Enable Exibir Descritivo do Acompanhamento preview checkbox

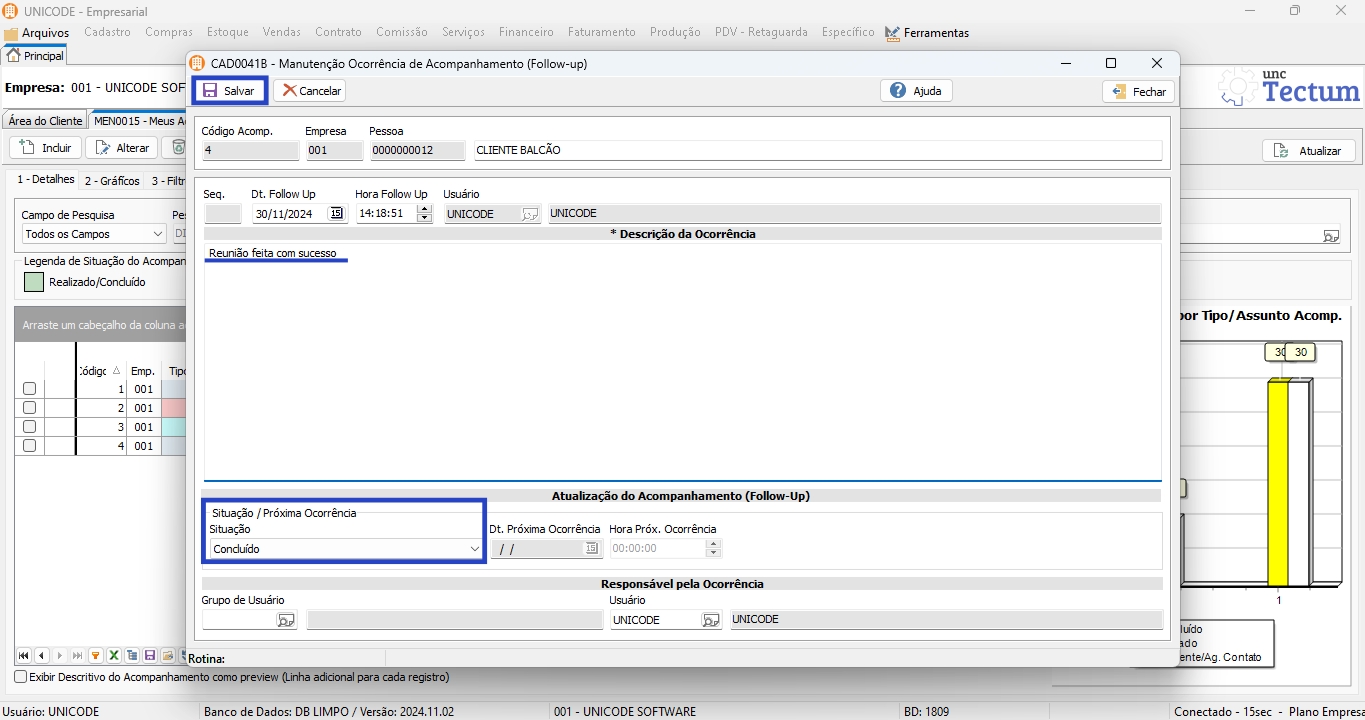tap(21, 677)
